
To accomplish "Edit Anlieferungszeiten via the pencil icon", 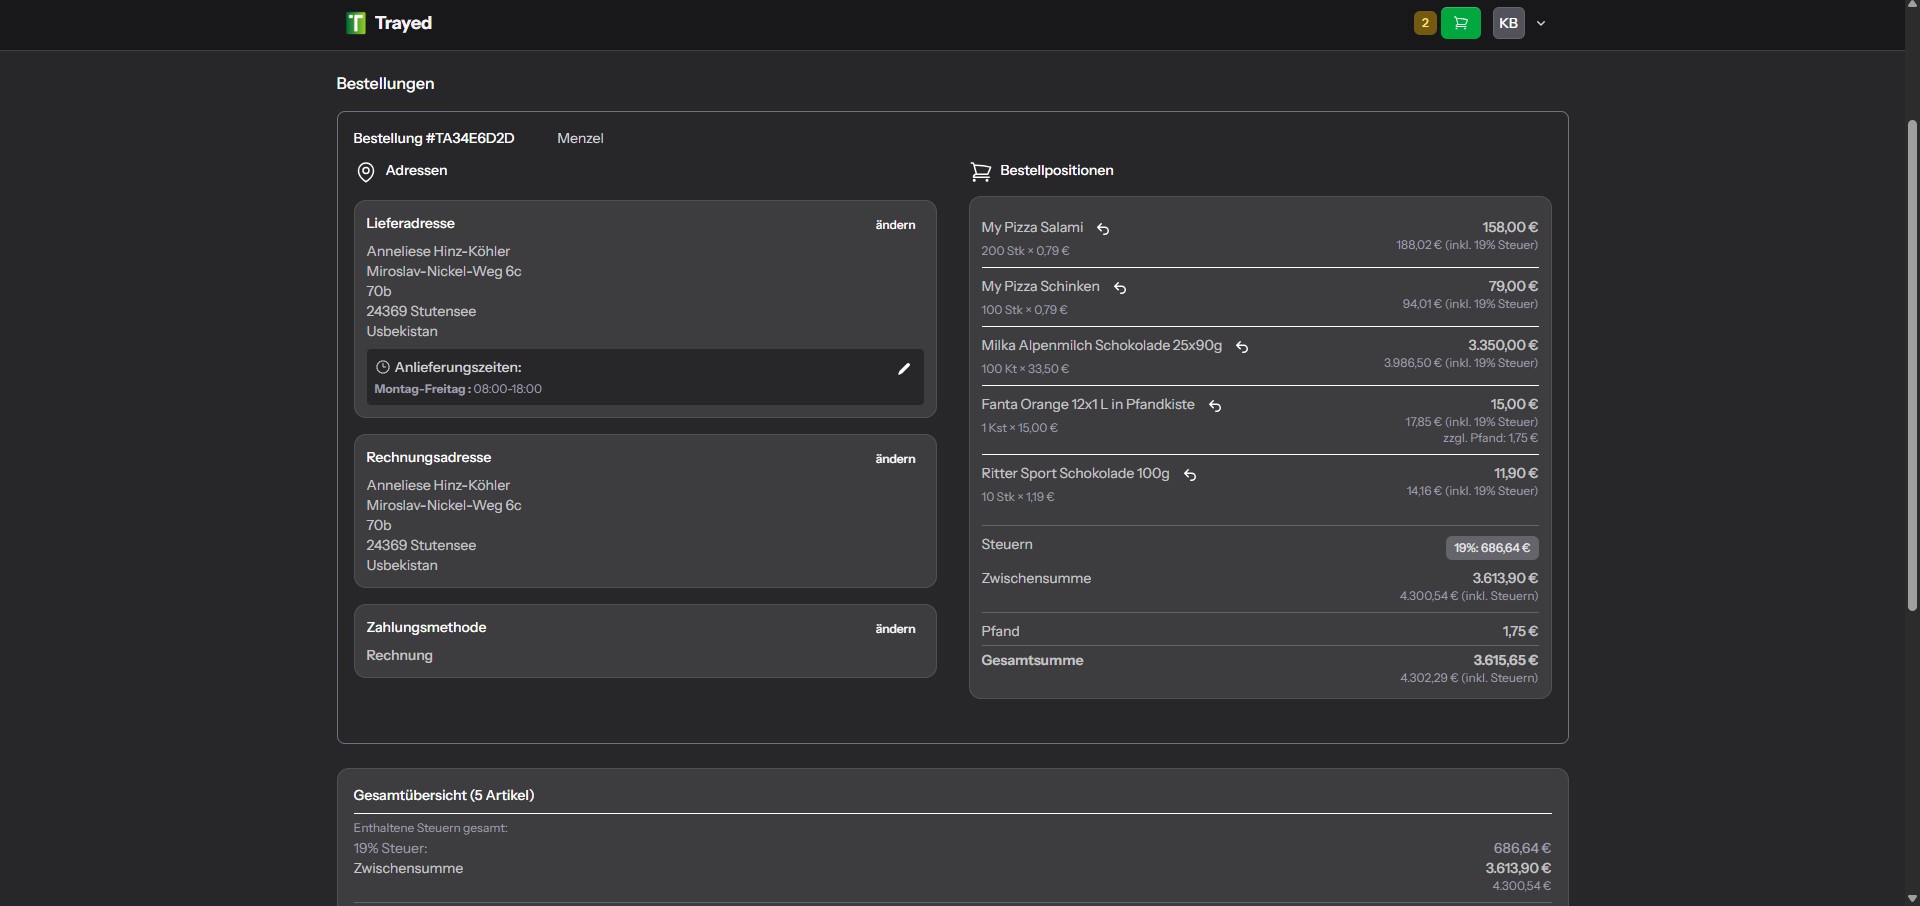I will pyautogui.click(x=903, y=369).
